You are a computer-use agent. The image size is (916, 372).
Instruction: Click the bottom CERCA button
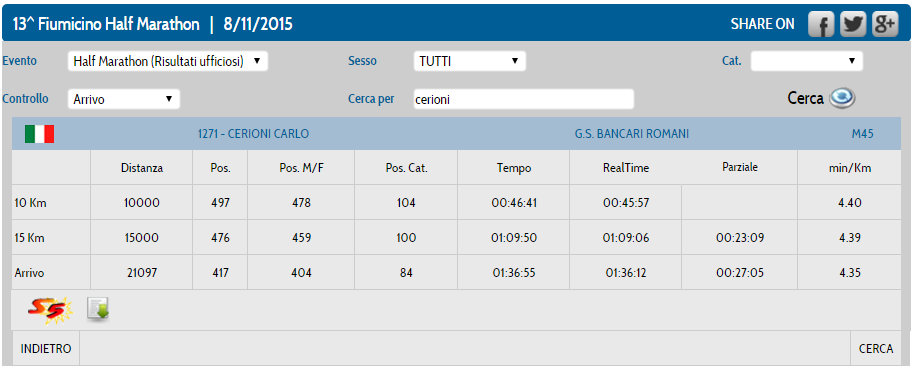(876, 349)
